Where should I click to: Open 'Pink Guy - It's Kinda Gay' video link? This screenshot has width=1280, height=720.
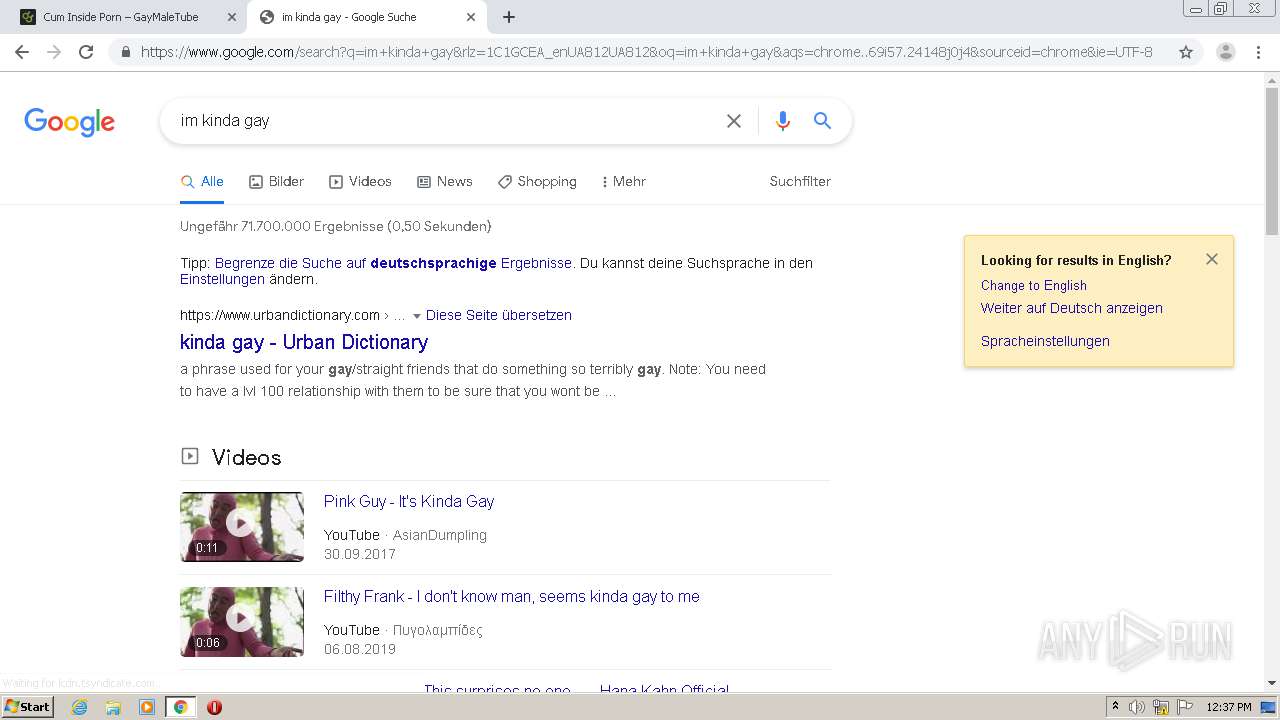click(x=409, y=502)
